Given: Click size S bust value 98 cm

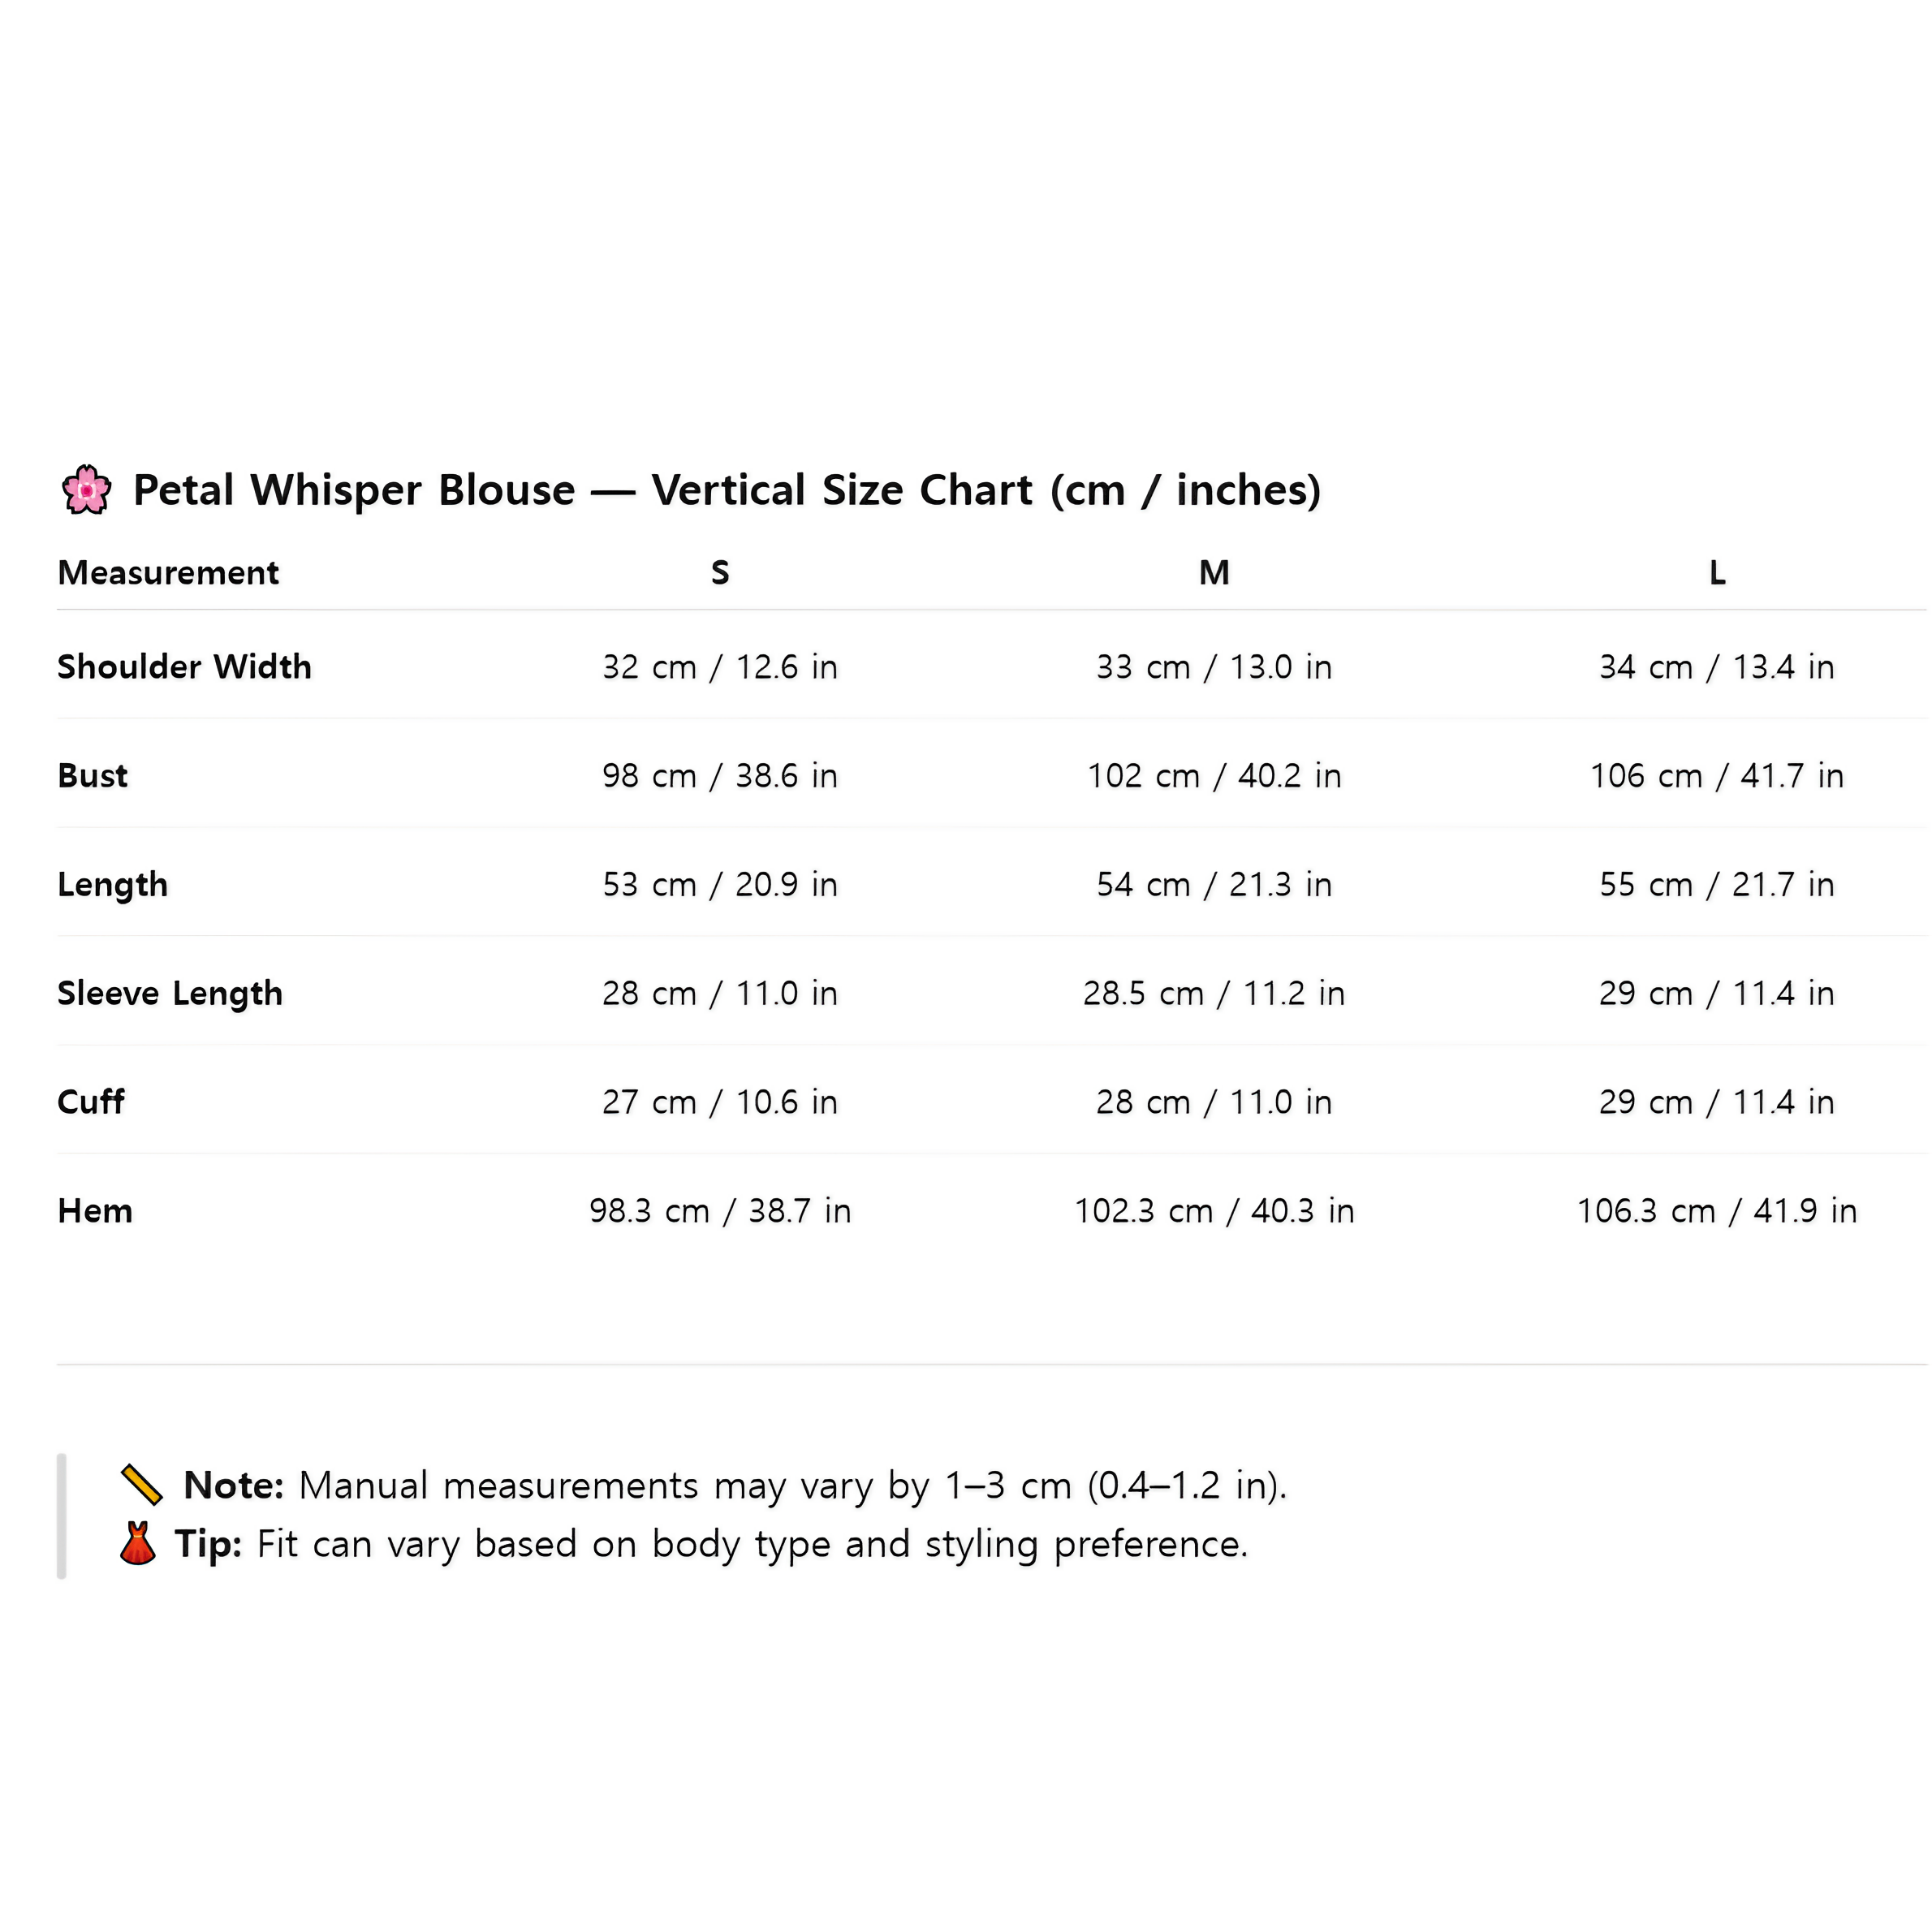Looking at the screenshot, I should tap(720, 776).
